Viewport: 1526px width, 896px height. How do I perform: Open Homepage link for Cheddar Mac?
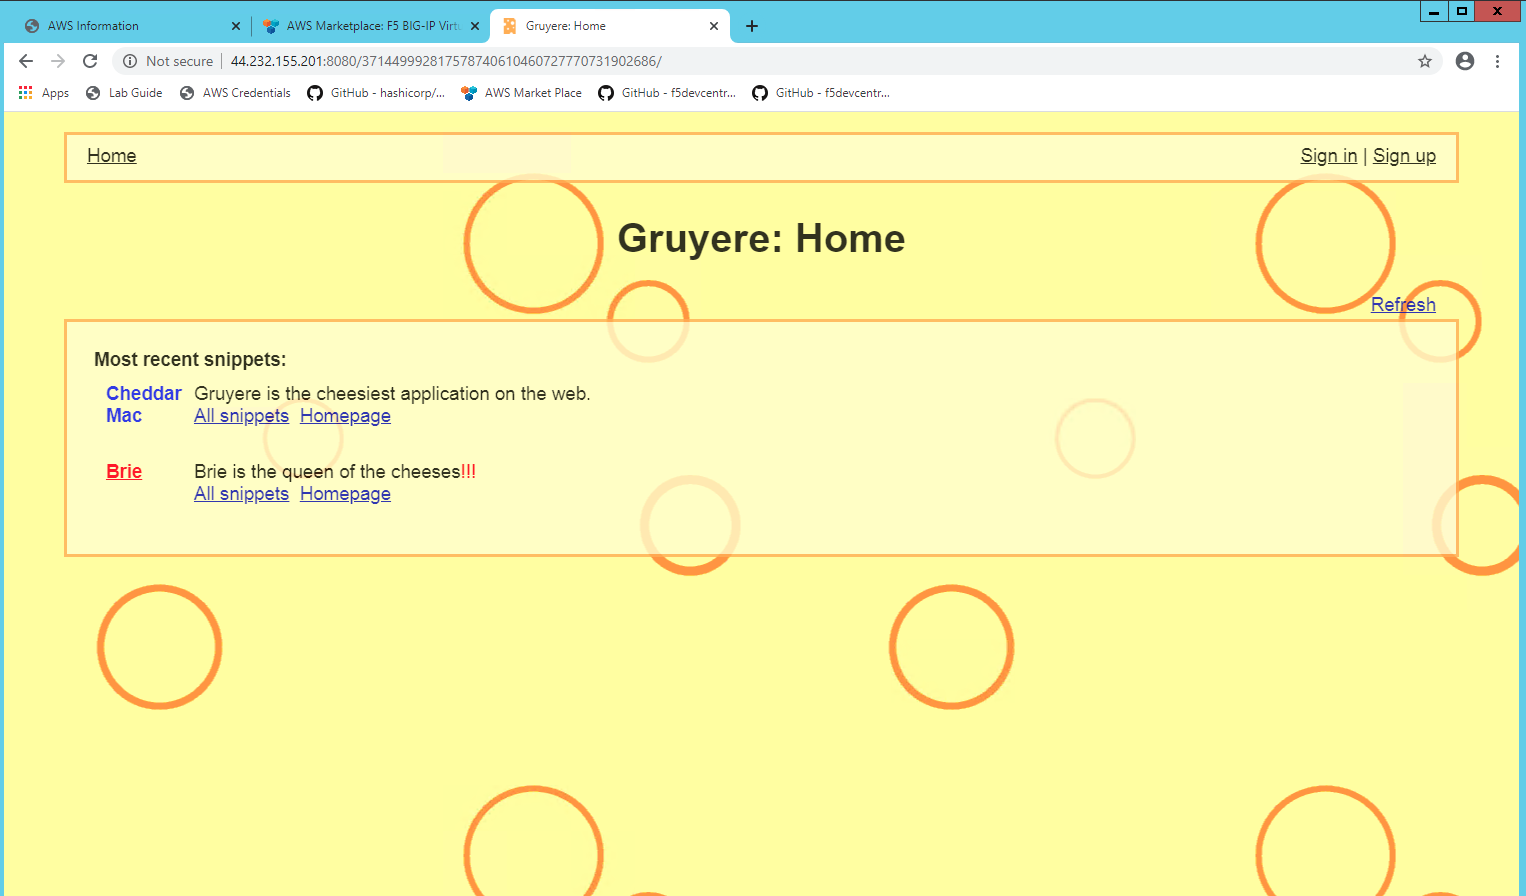point(345,416)
